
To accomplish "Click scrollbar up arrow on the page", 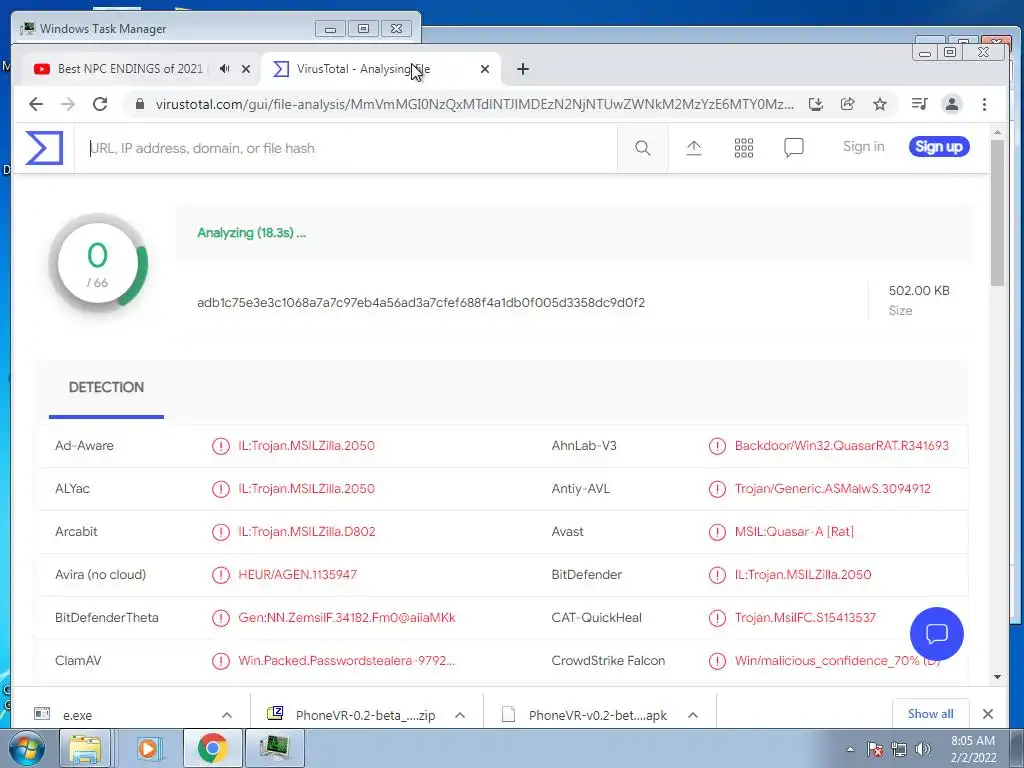I will [997, 132].
